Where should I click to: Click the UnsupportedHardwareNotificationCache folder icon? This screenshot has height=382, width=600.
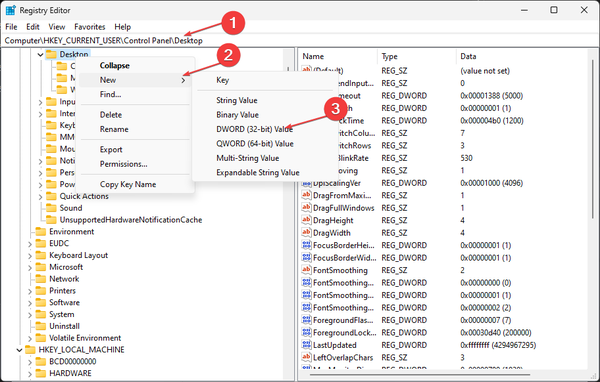click(x=51, y=220)
